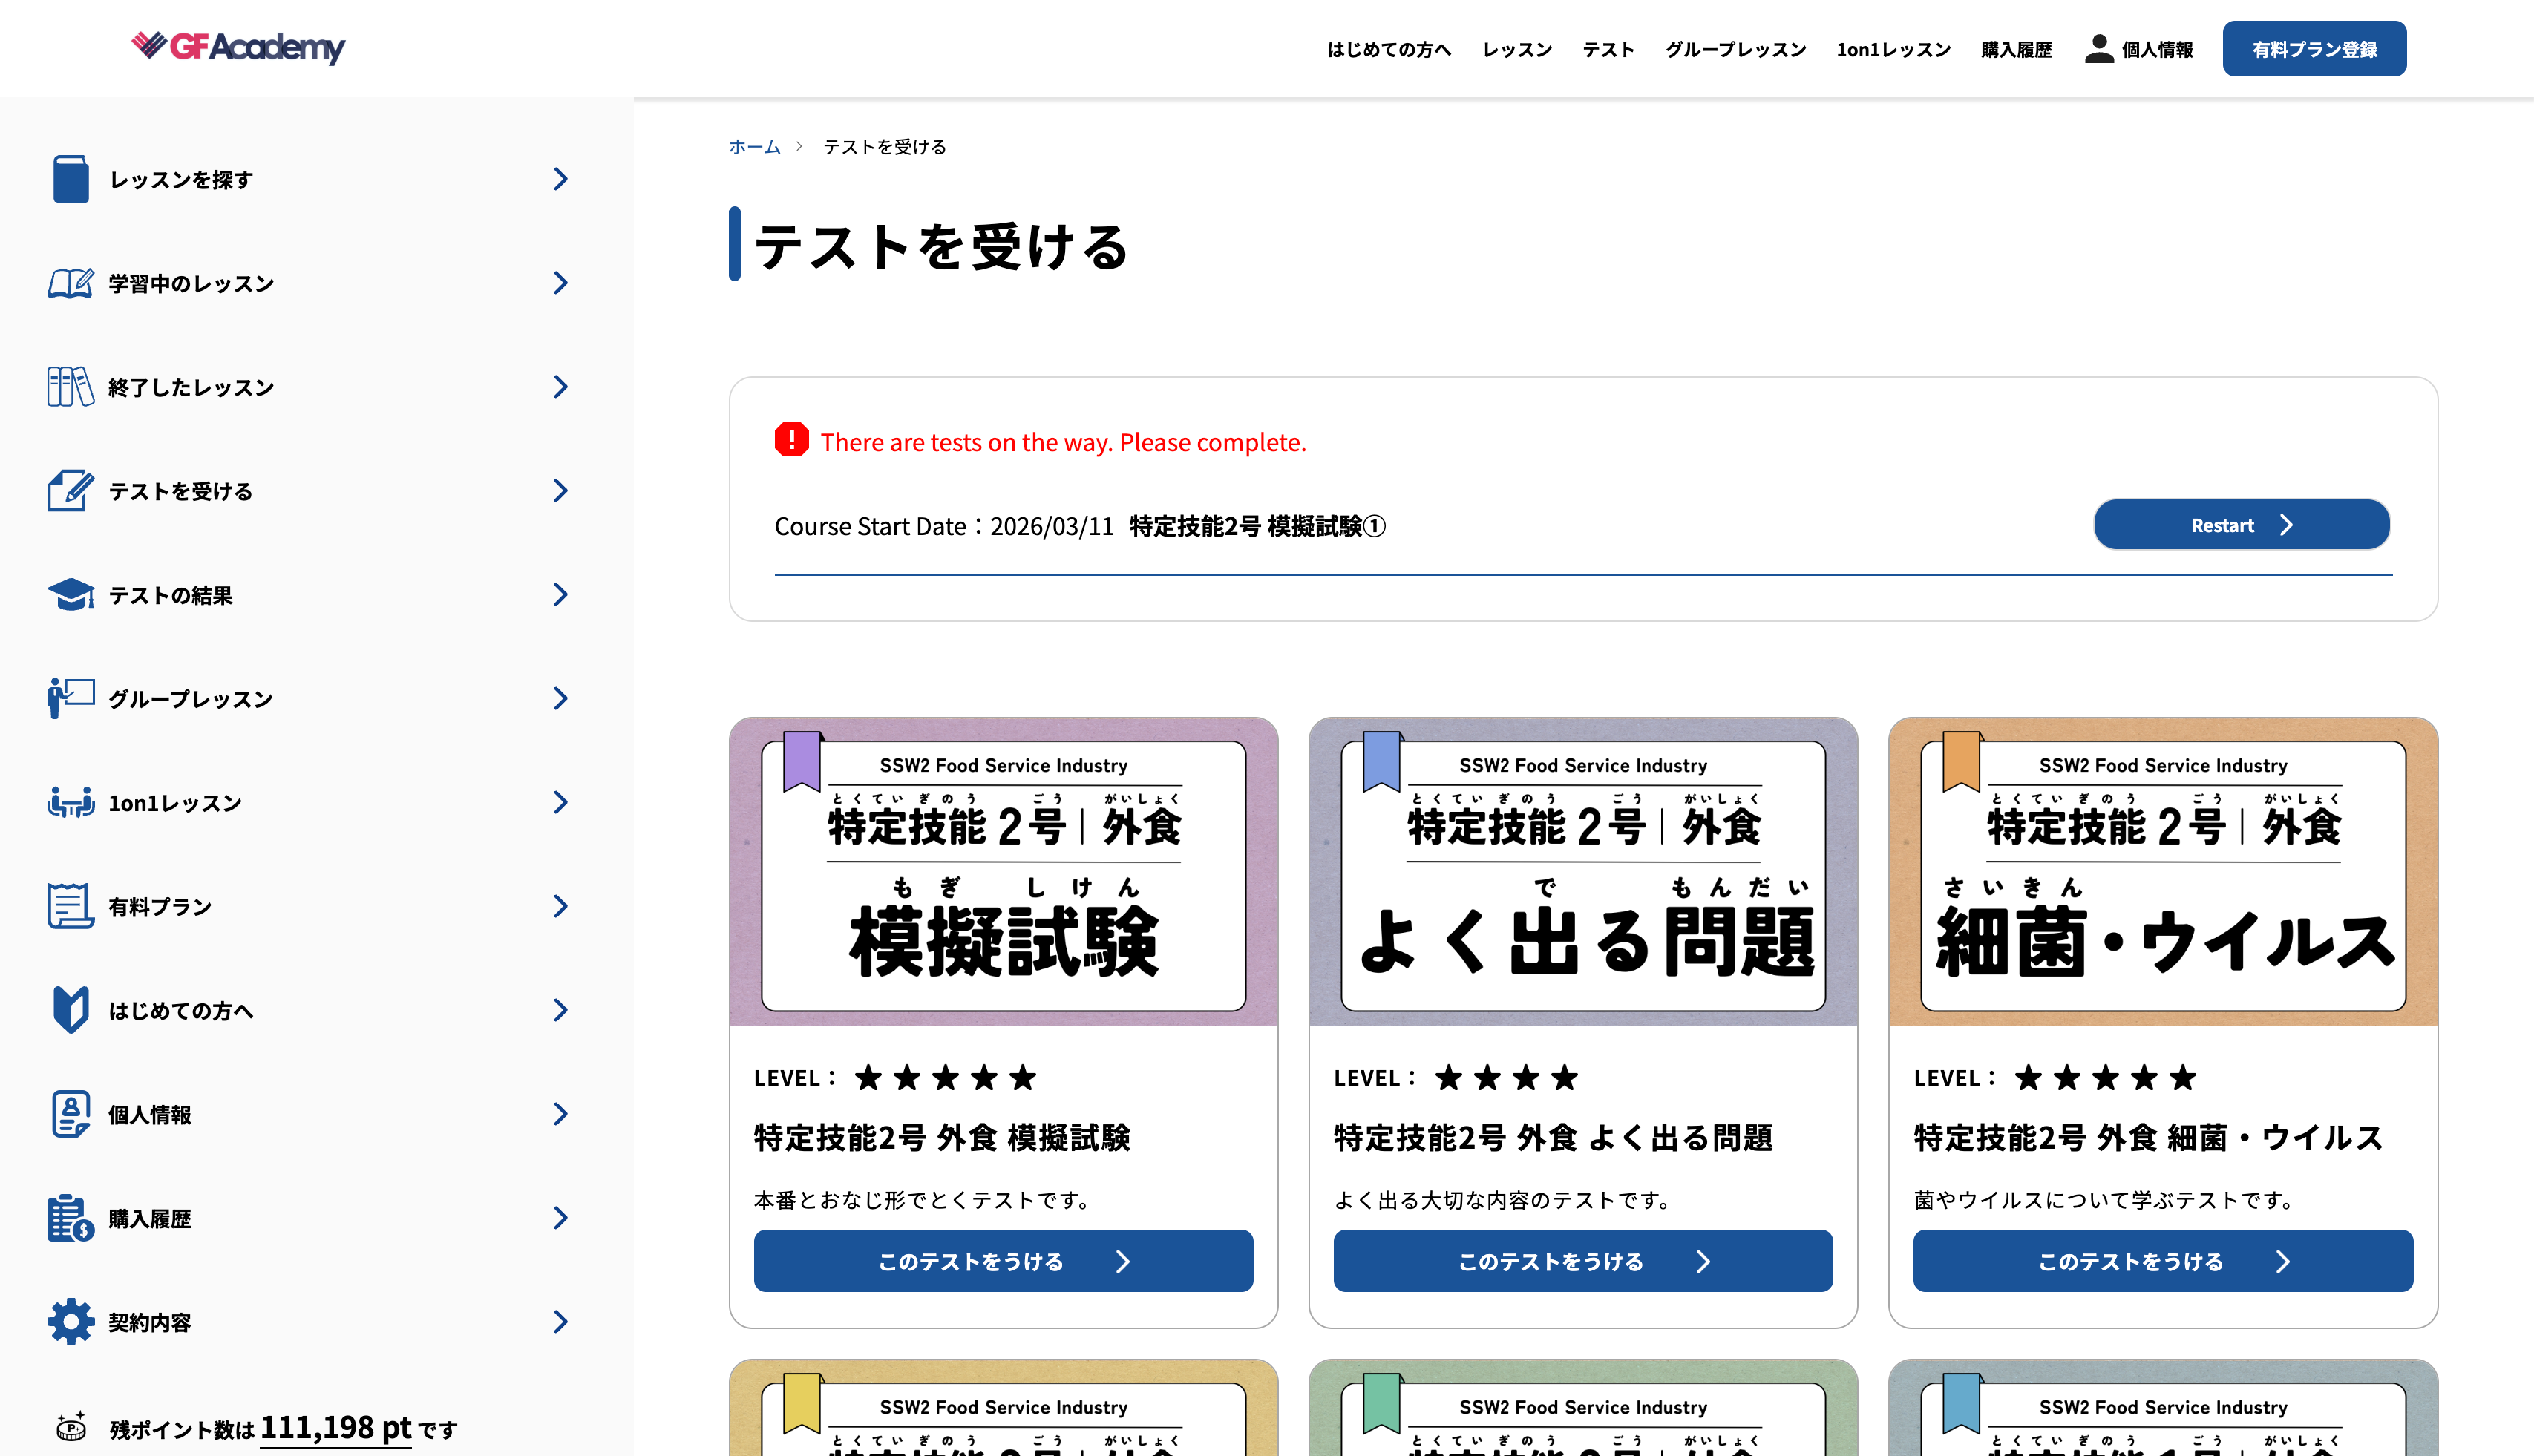Select the レッスンを探す book icon
Viewport: 2534px width, 1456px height.
(70, 178)
